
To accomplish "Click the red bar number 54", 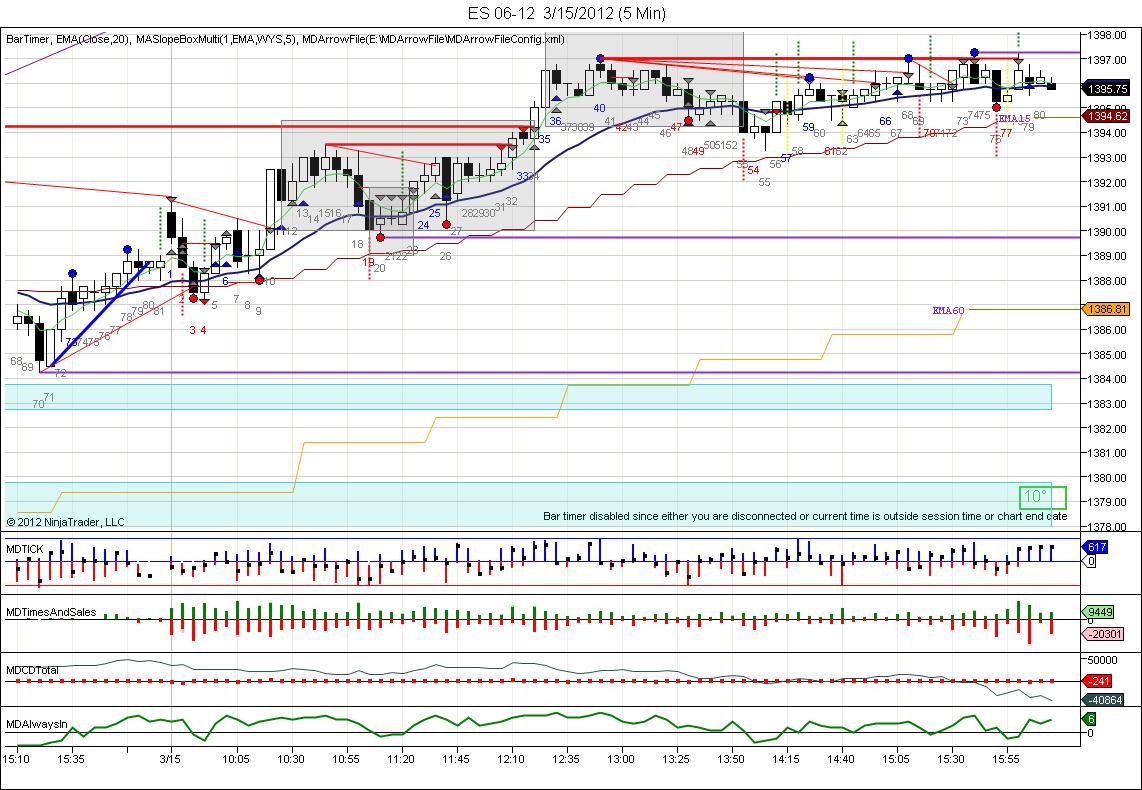I will [x=753, y=170].
